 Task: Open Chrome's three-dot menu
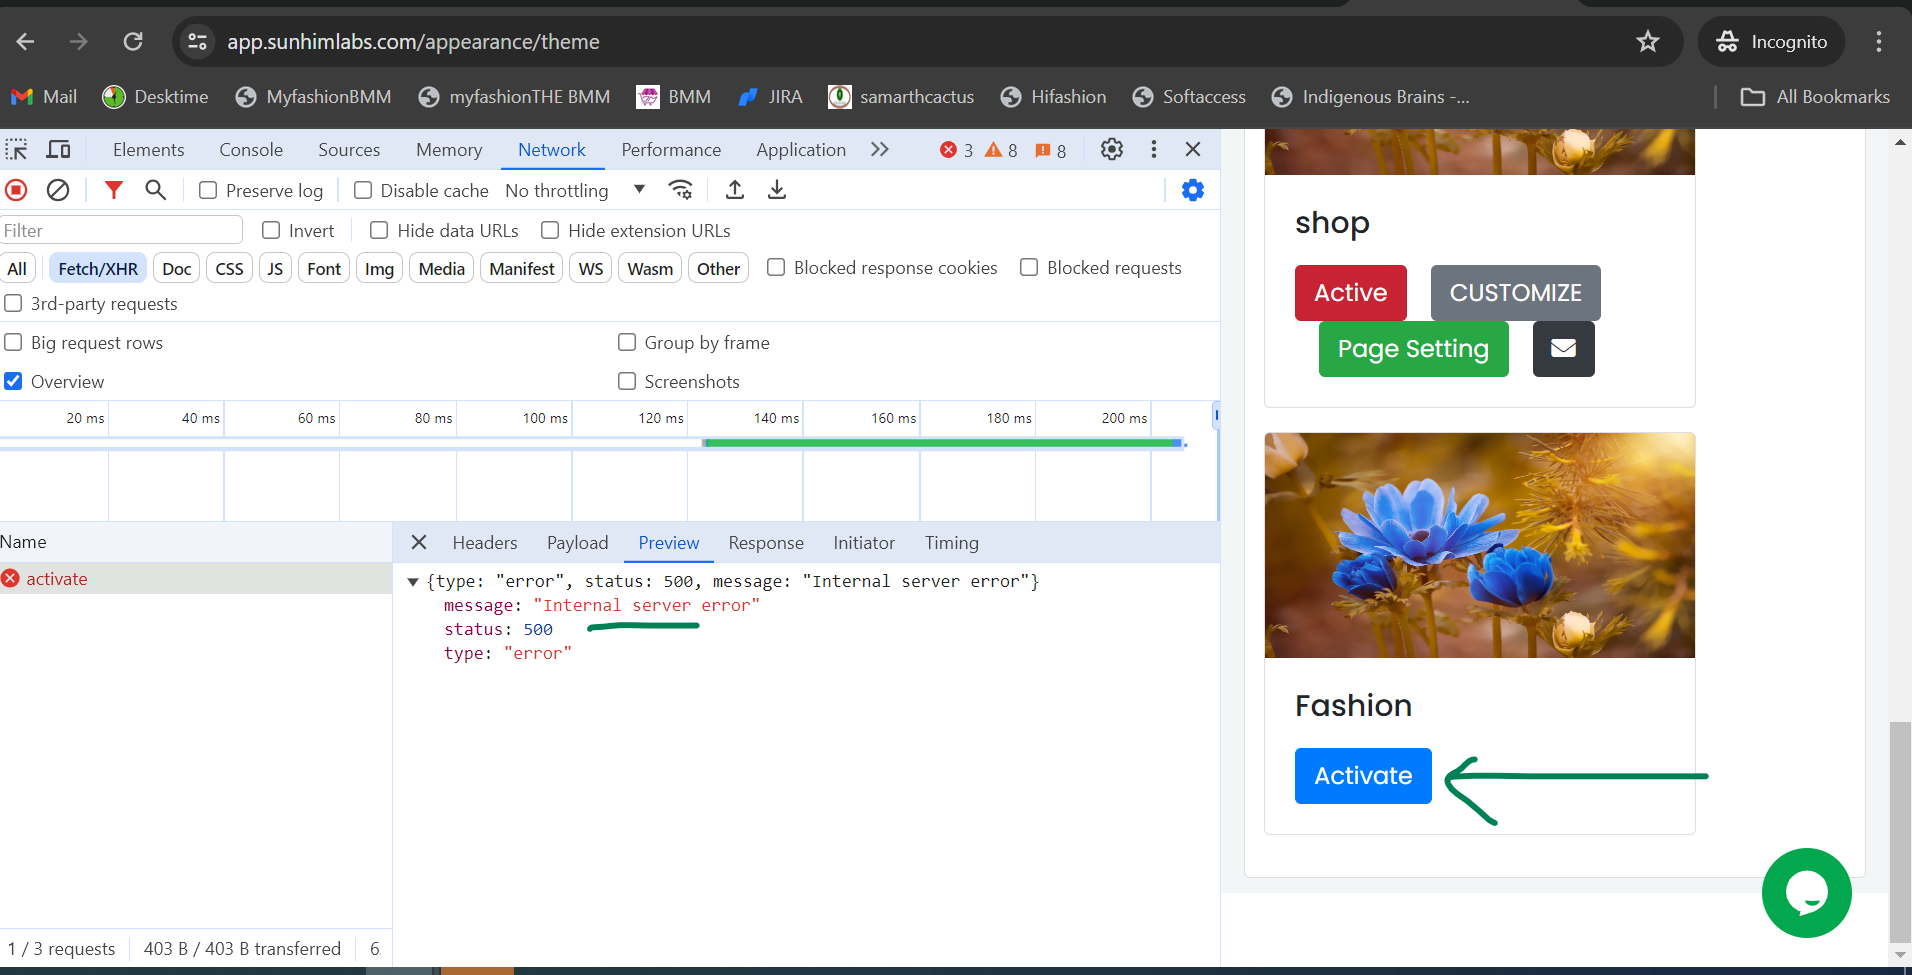pos(1879,41)
